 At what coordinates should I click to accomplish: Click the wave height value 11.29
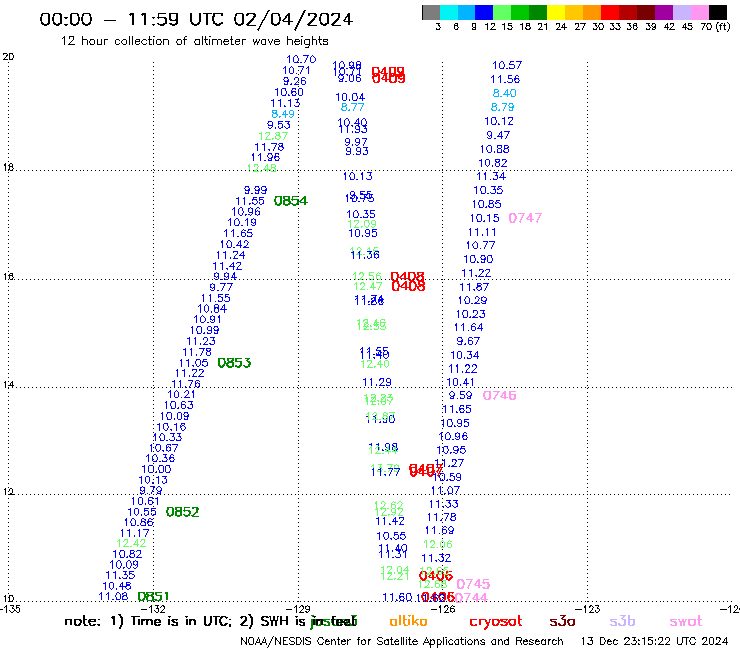tap(377, 382)
